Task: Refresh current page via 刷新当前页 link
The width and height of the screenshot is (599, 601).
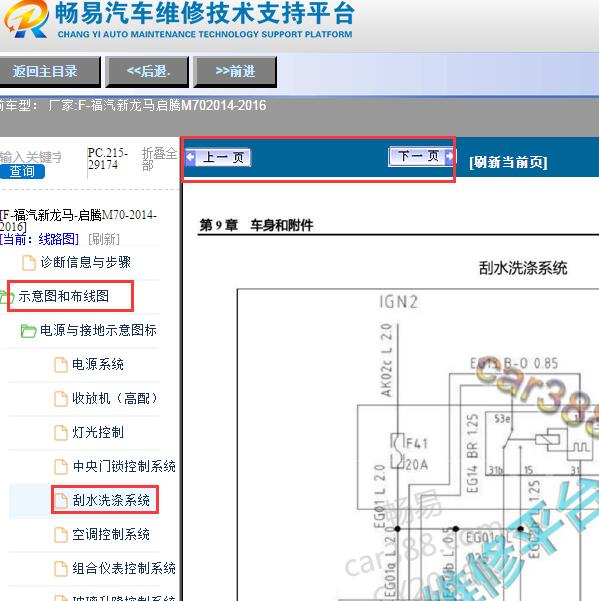Action: (x=508, y=162)
